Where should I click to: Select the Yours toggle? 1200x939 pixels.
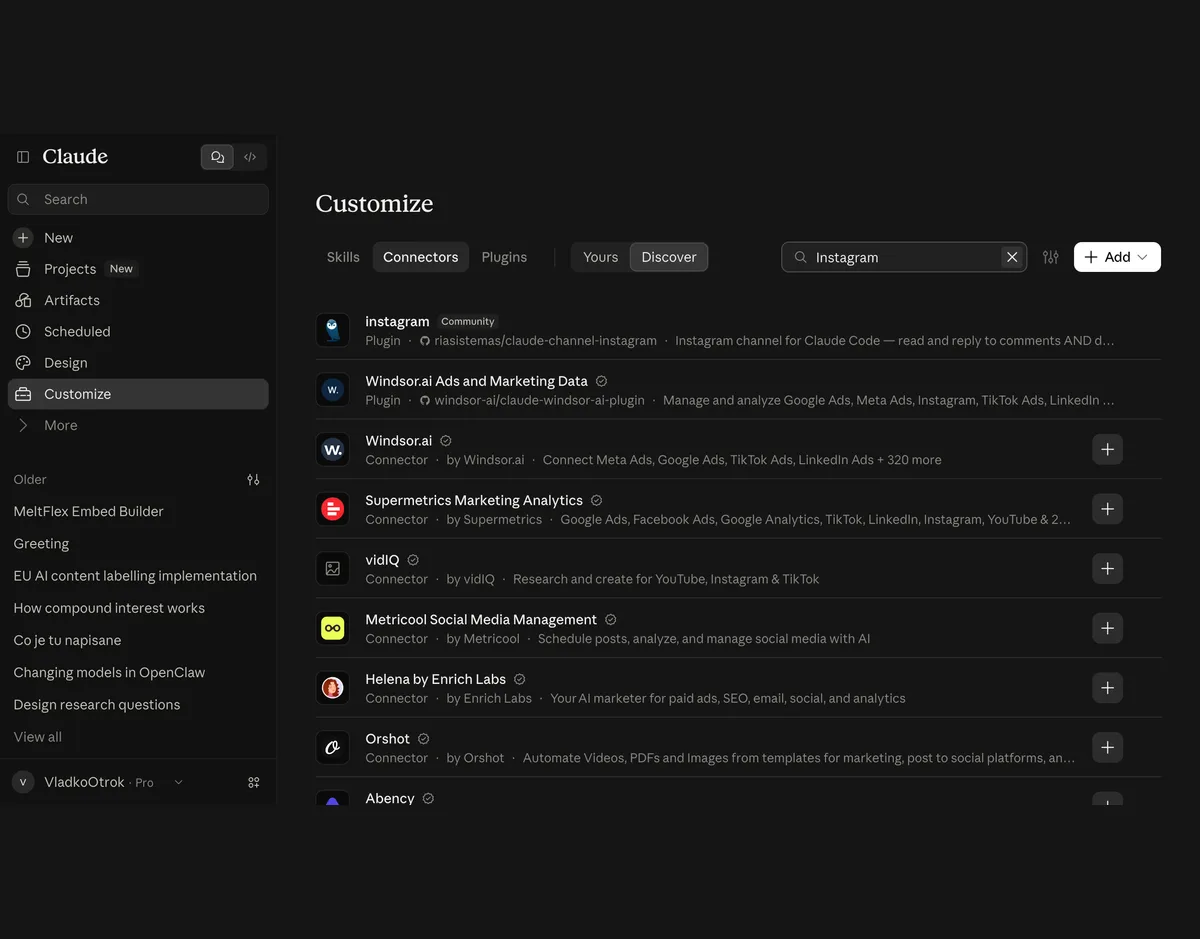[601, 257]
